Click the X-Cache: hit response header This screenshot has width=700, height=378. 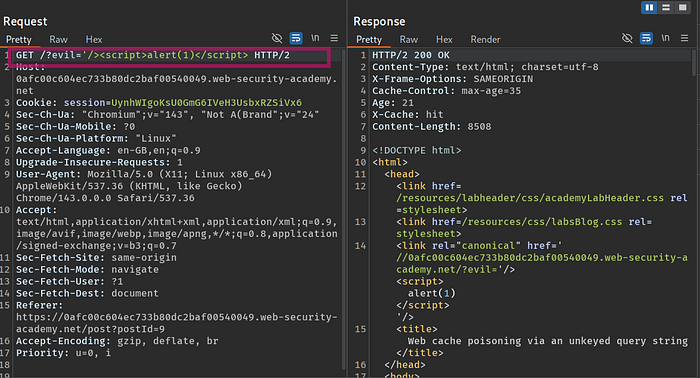coord(408,115)
